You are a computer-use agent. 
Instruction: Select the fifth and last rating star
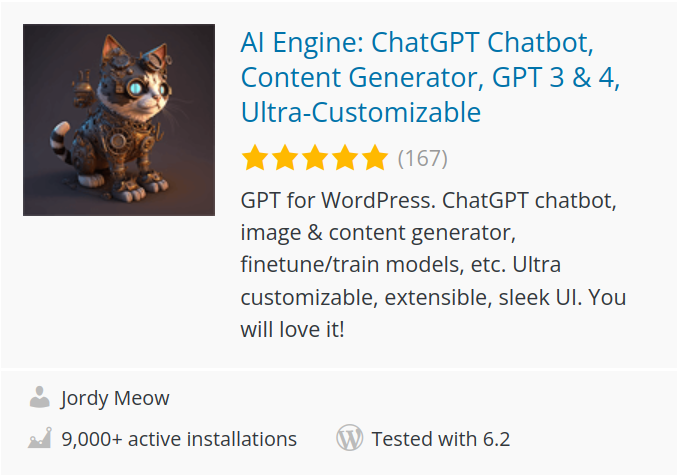point(374,158)
